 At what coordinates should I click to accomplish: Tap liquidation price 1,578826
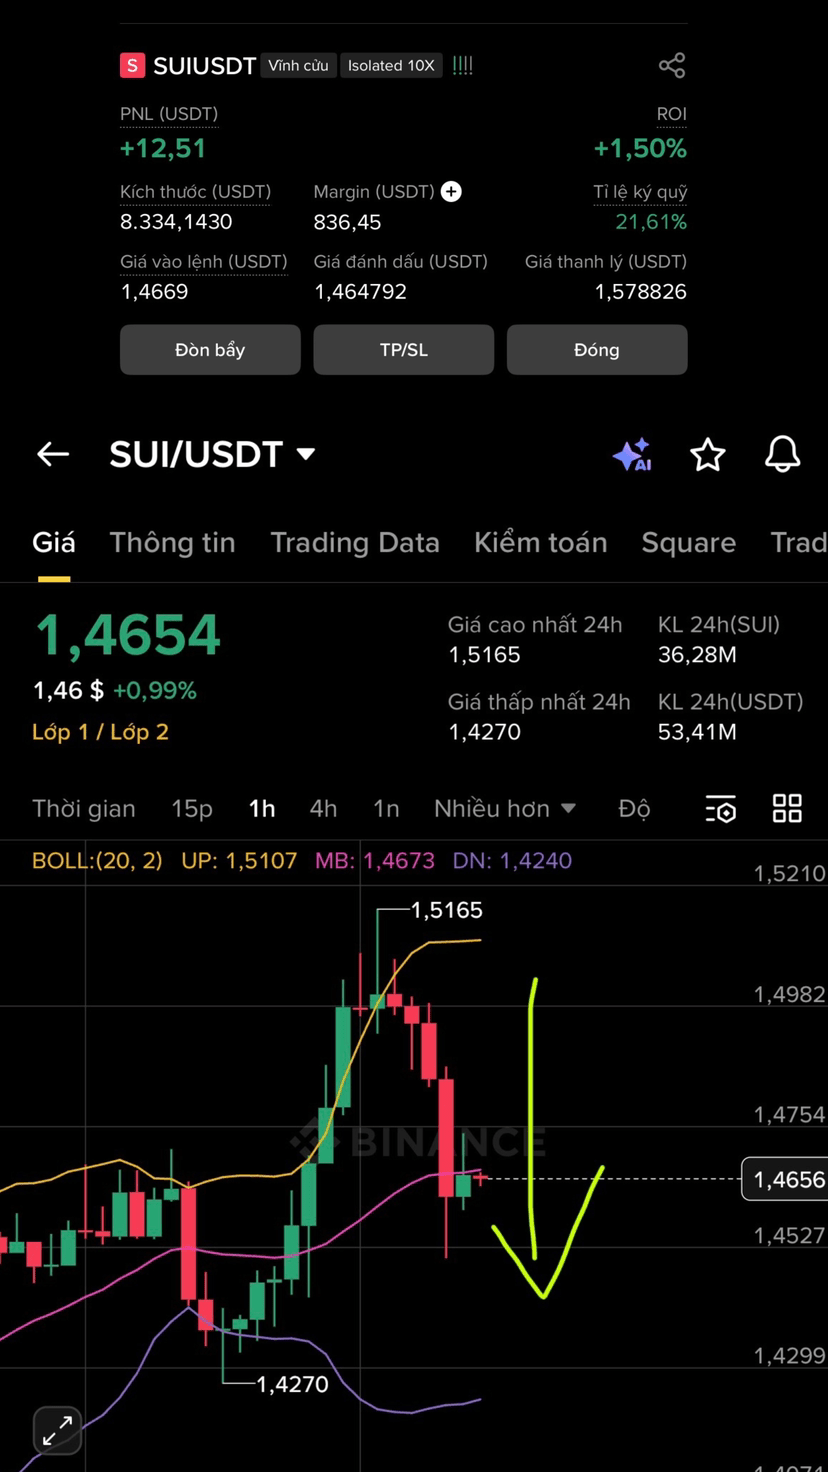[x=641, y=292]
